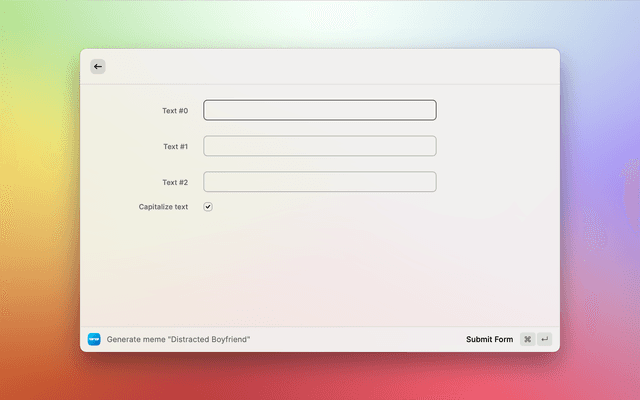This screenshot has height=400, width=640.
Task: Click the "Capitalize text" label
Action: pyautogui.click(x=163, y=207)
